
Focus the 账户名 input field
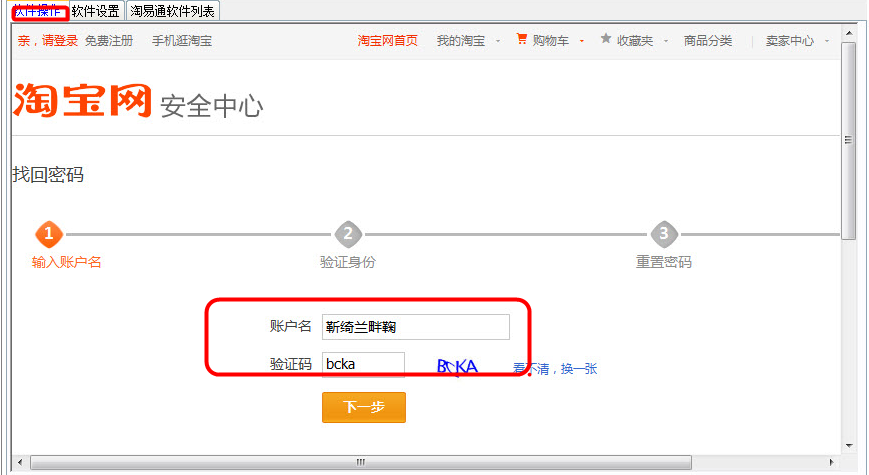[416, 327]
